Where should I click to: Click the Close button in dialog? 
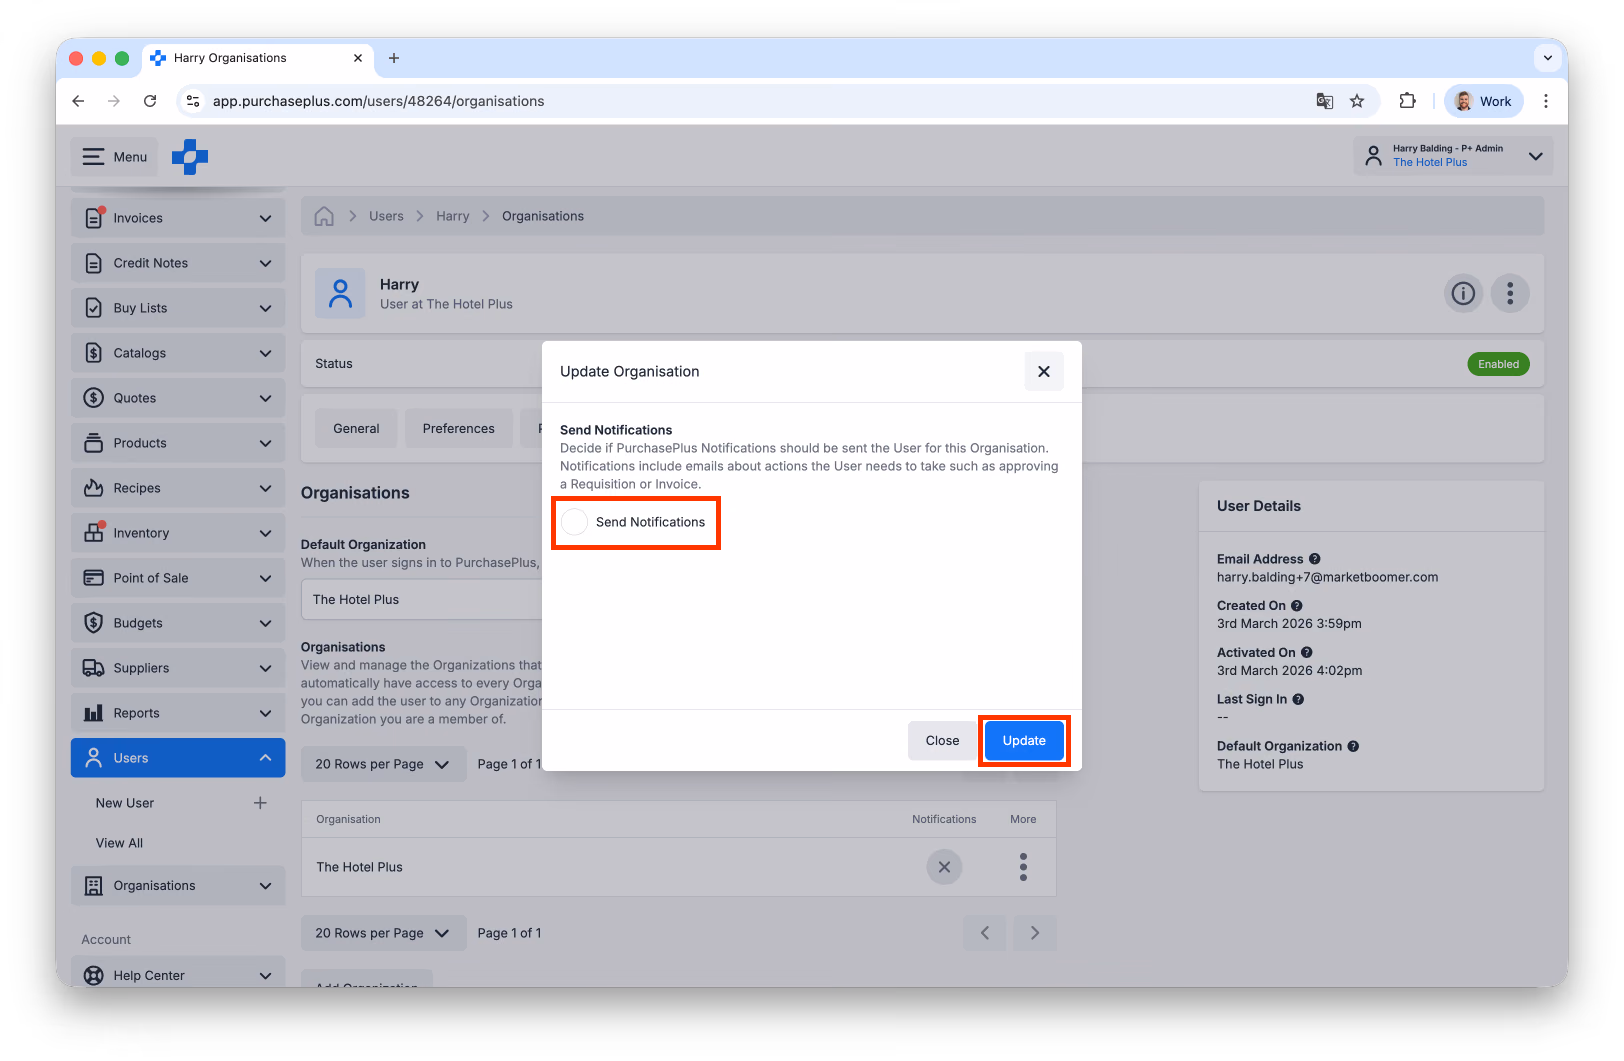tap(942, 741)
